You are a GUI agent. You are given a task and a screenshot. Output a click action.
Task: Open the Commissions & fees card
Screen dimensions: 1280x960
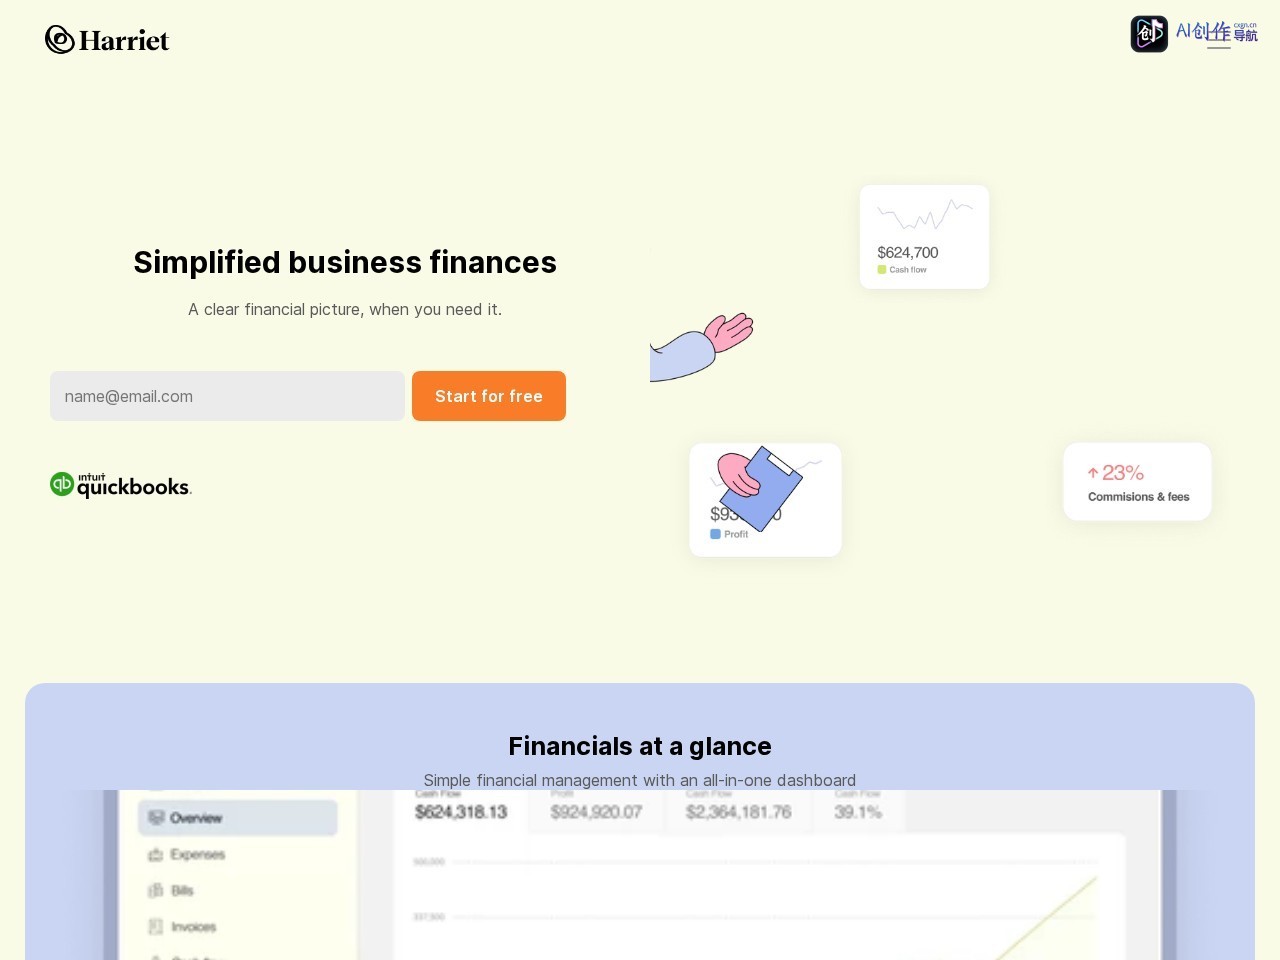coord(1137,481)
